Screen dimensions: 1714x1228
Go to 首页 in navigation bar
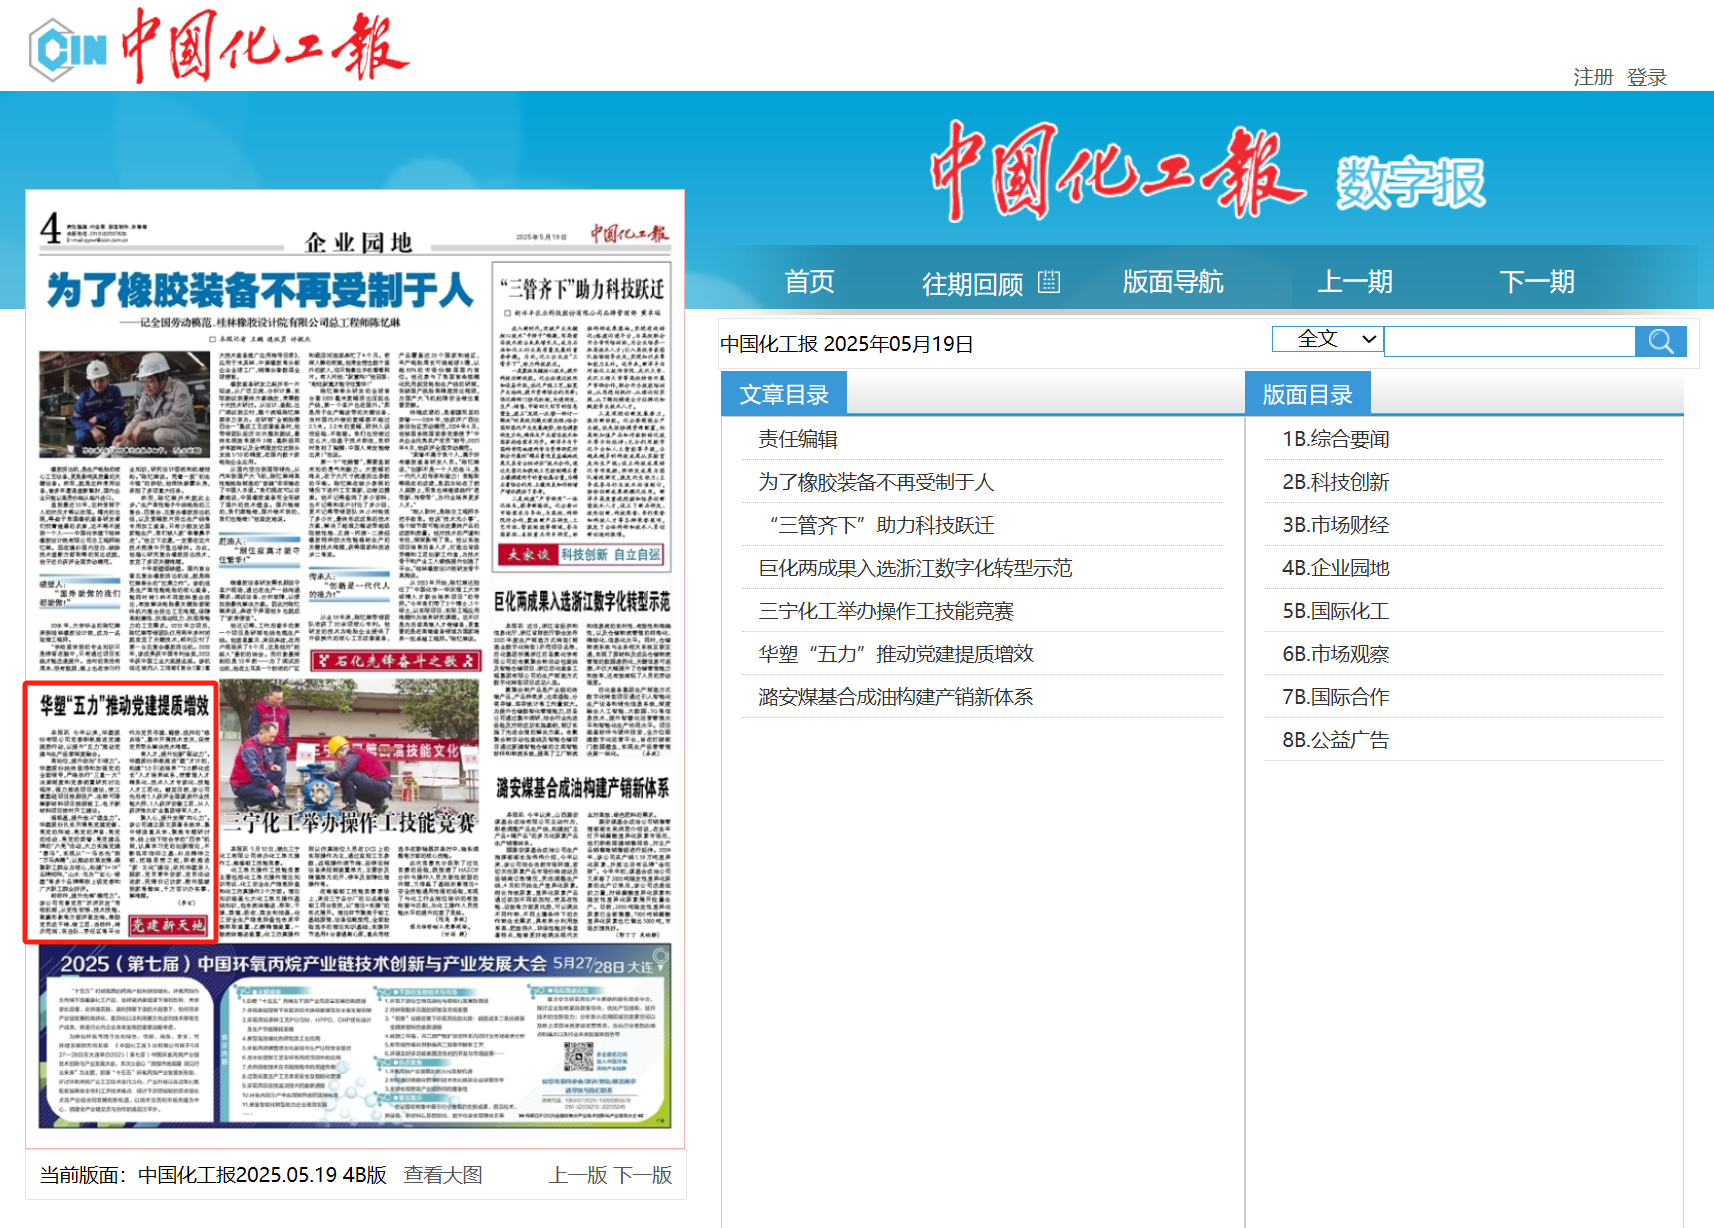coord(808,282)
